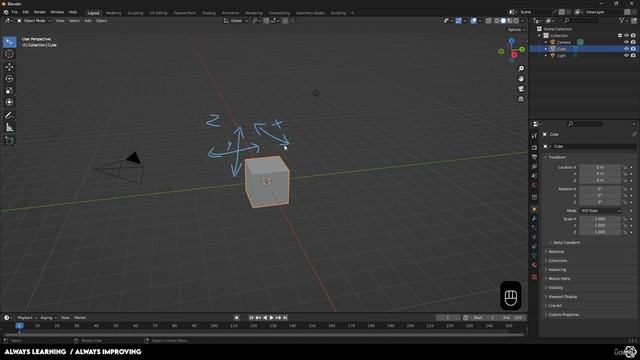Select the Rotate tool
Image resolution: width=640 pixels, height=360 pixels.
point(9,78)
